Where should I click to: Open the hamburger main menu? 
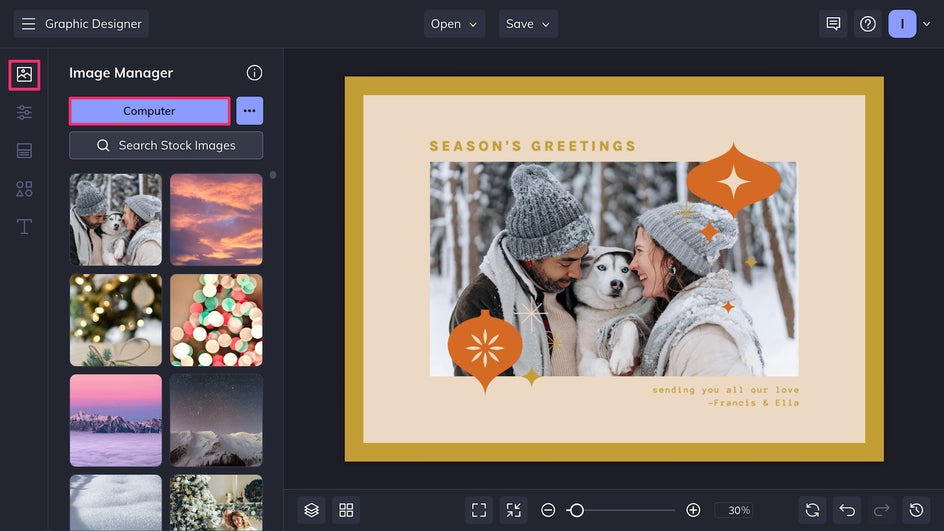click(x=28, y=23)
